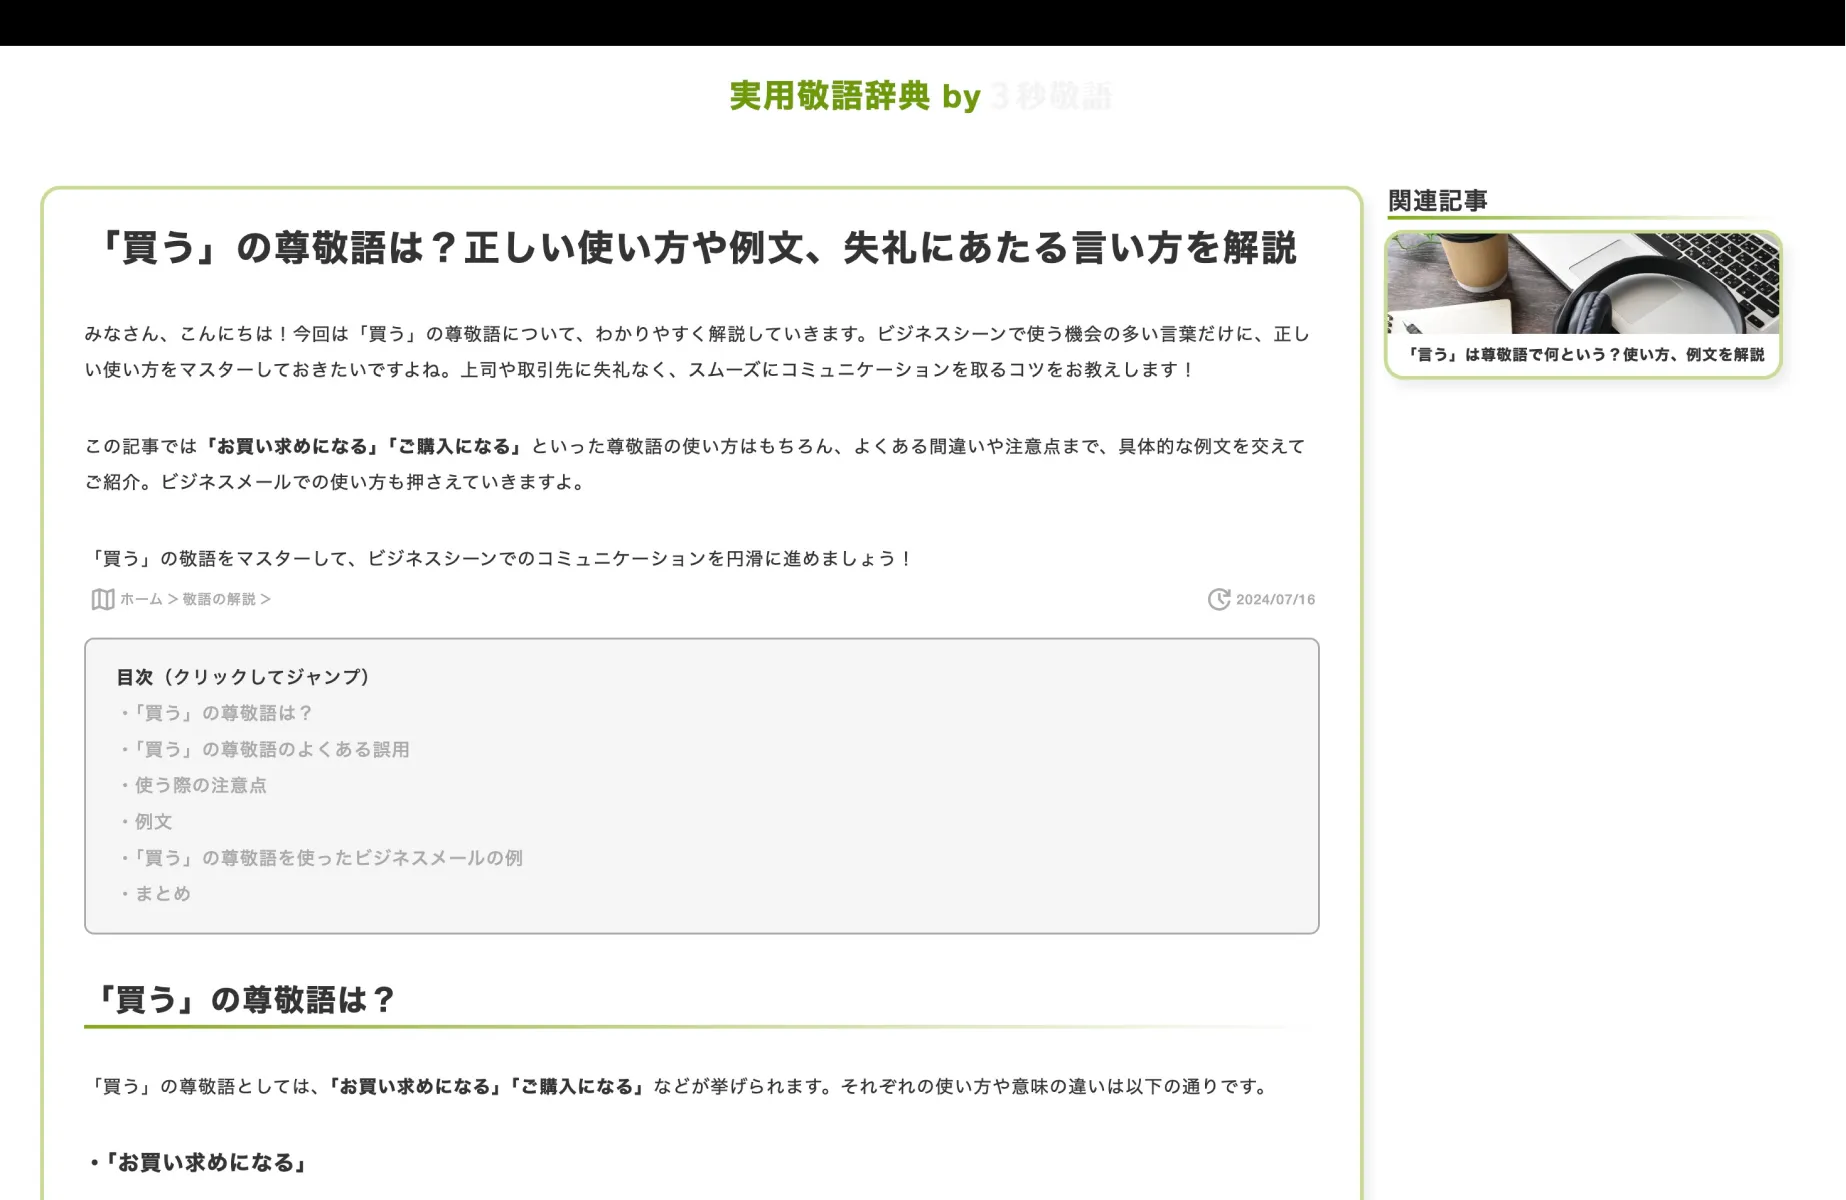Click the site logo 実用敬語辞典 by 3秒敬語
The width and height of the screenshot is (1846, 1200).
[x=920, y=96]
